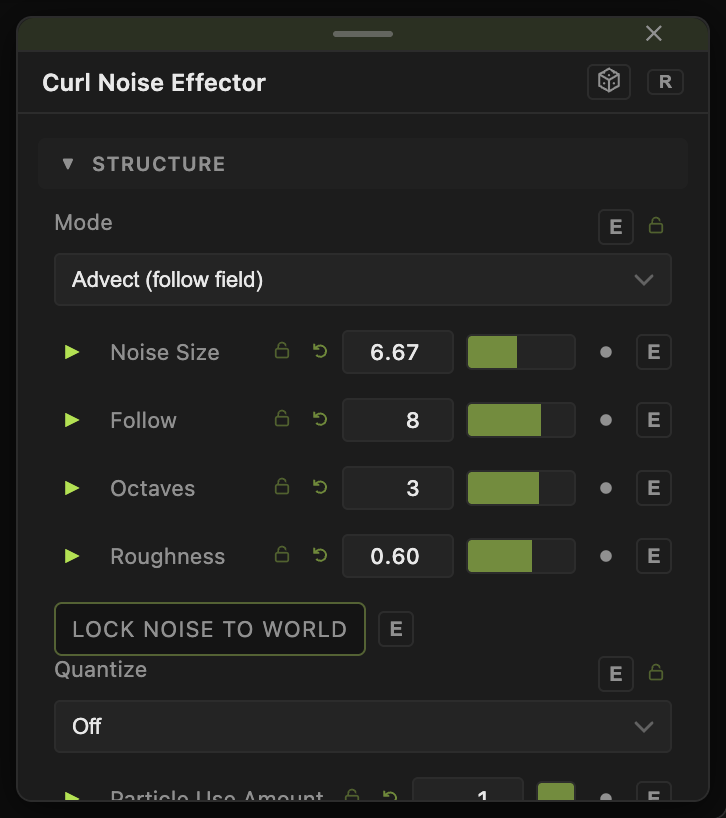Toggle the lock icon for Noise Size
Viewport: 726px width, 818px height.
click(x=282, y=351)
